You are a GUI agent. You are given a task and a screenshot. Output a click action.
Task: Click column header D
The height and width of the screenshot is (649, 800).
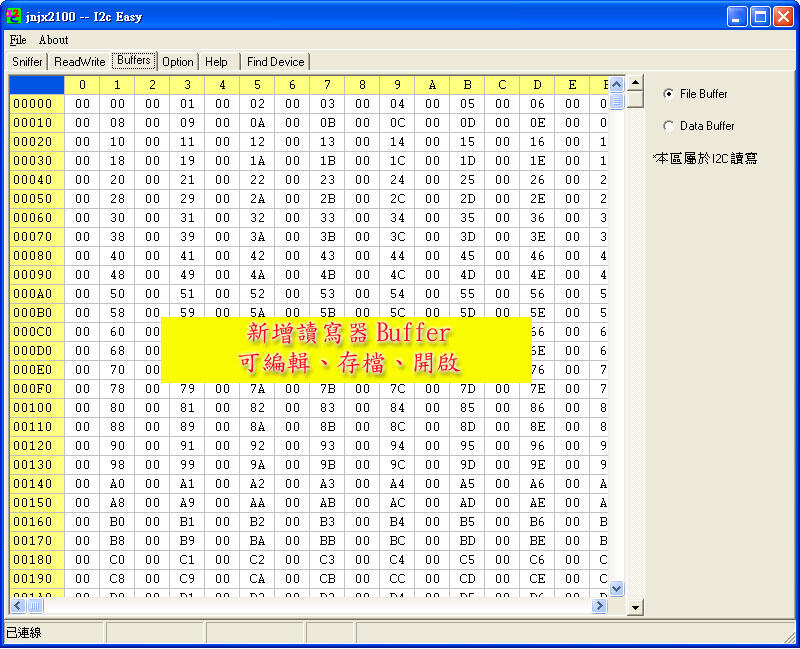[x=537, y=85]
